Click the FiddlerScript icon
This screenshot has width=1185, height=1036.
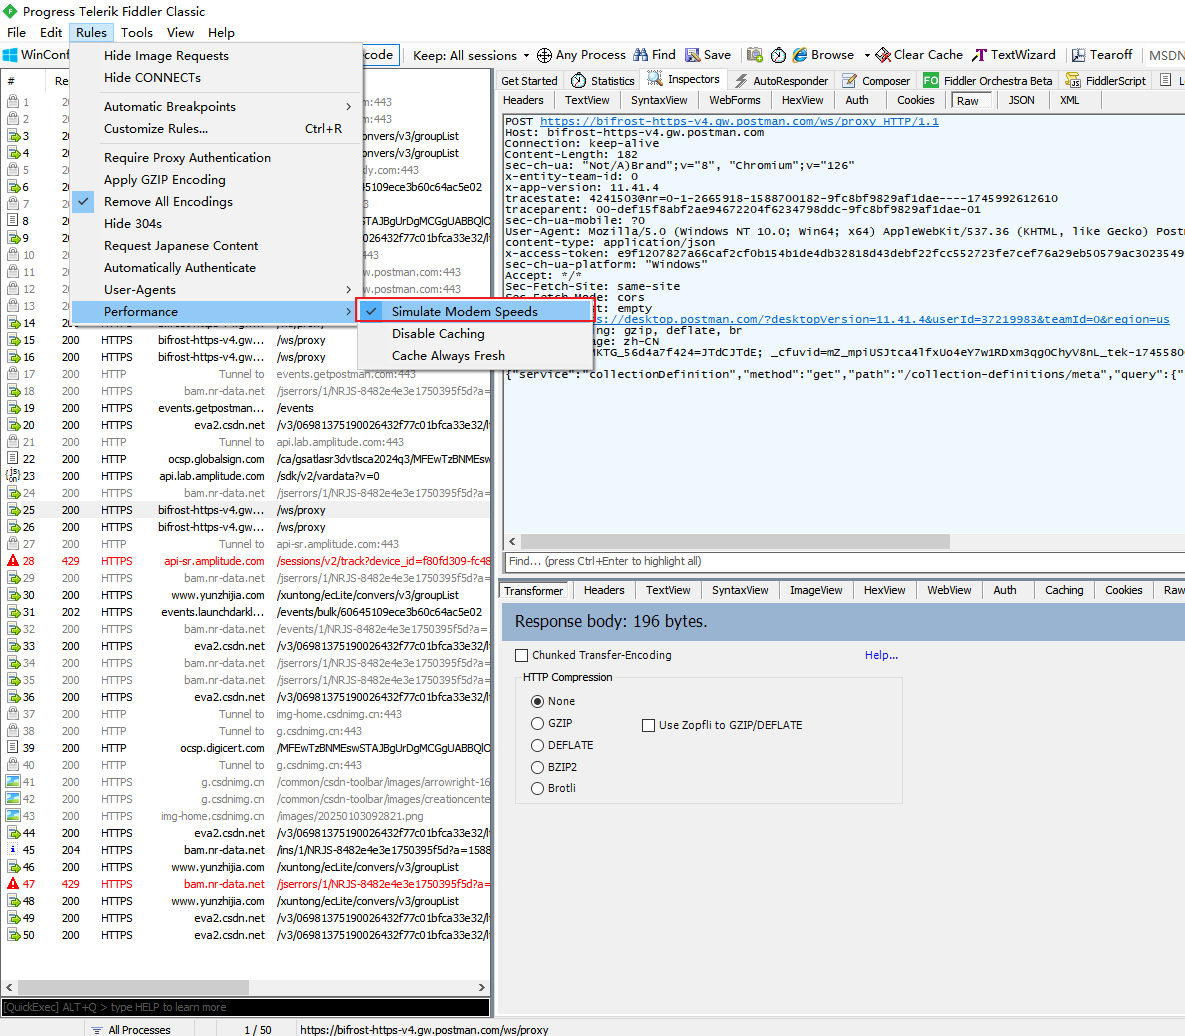point(1072,81)
